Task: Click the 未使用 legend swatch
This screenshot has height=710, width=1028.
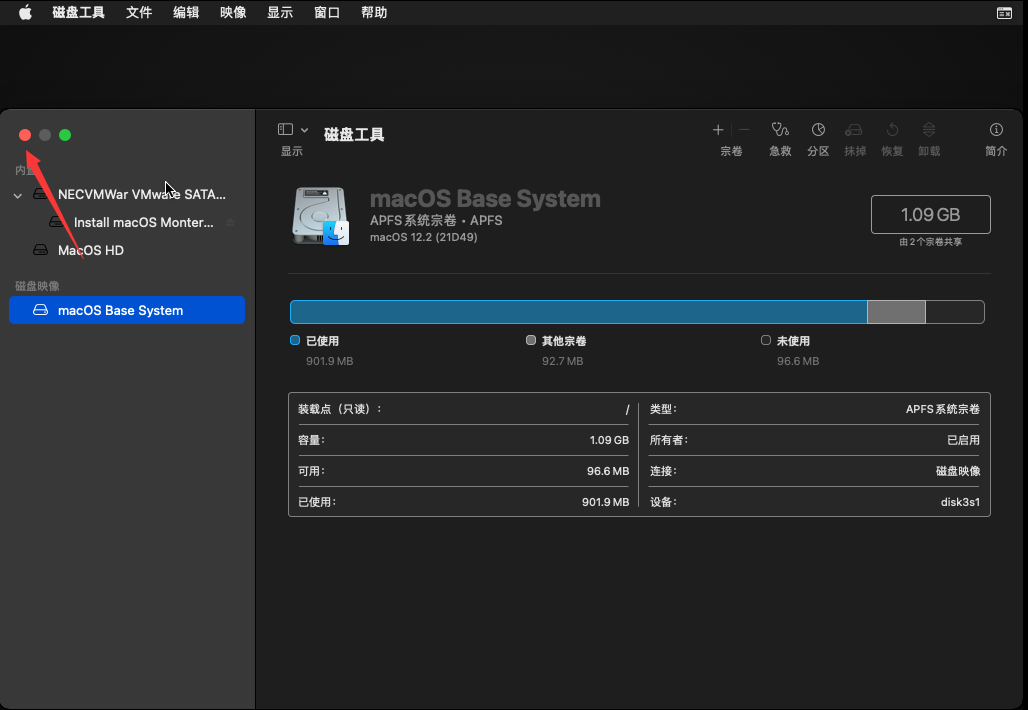Action: pos(766,340)
